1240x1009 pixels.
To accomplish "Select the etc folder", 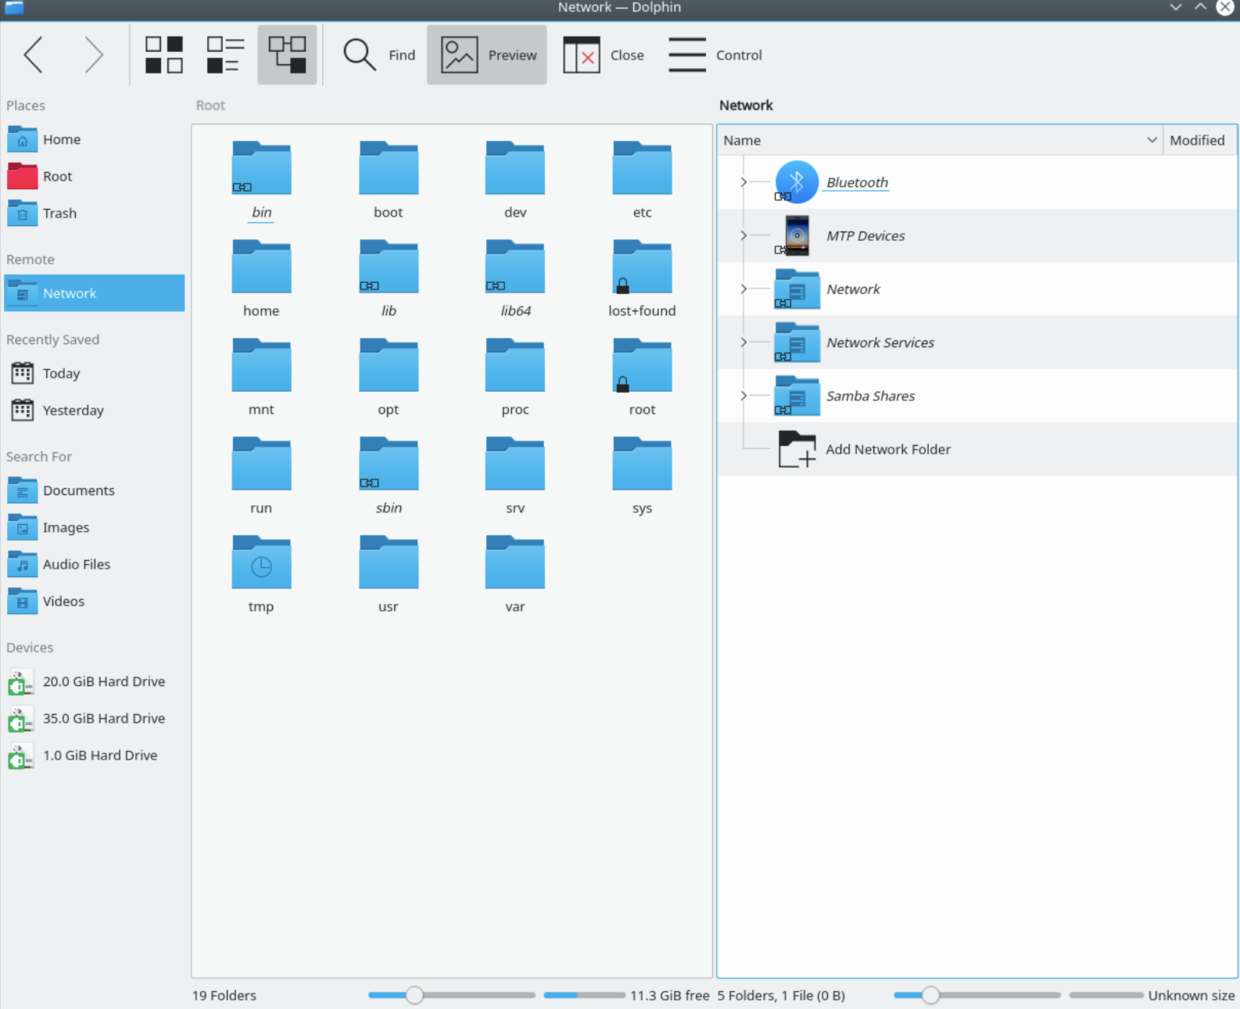I will click(642, 180).
